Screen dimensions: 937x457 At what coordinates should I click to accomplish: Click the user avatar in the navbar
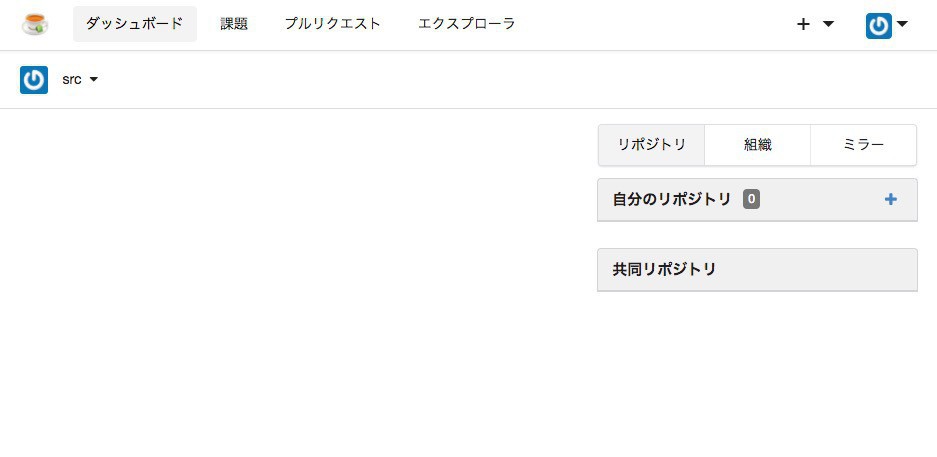879,25
